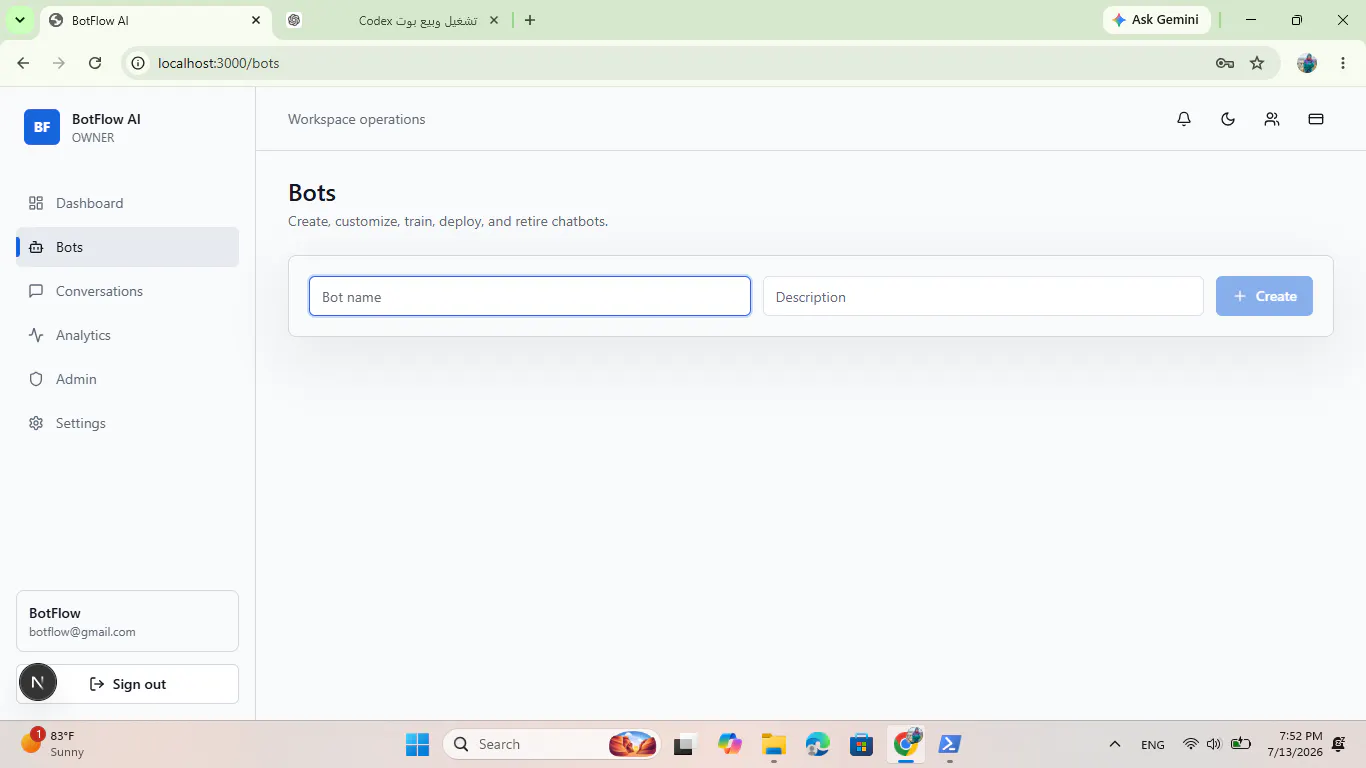Open the password manager key icon
Image resolution: width=1366 pixels, height=768 pixels.
pos(1225,63)
